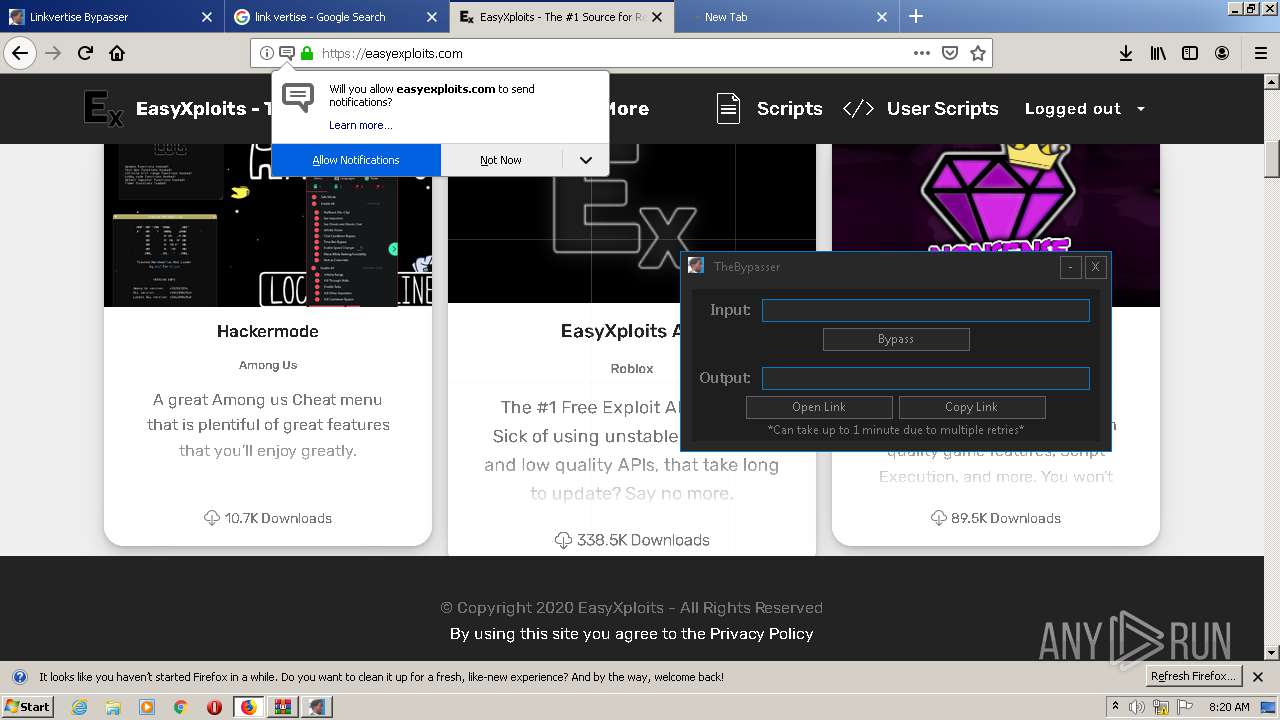Click the Firefox taskbar button
Screen dimensions: 1280x720
[x=248, y=707]
